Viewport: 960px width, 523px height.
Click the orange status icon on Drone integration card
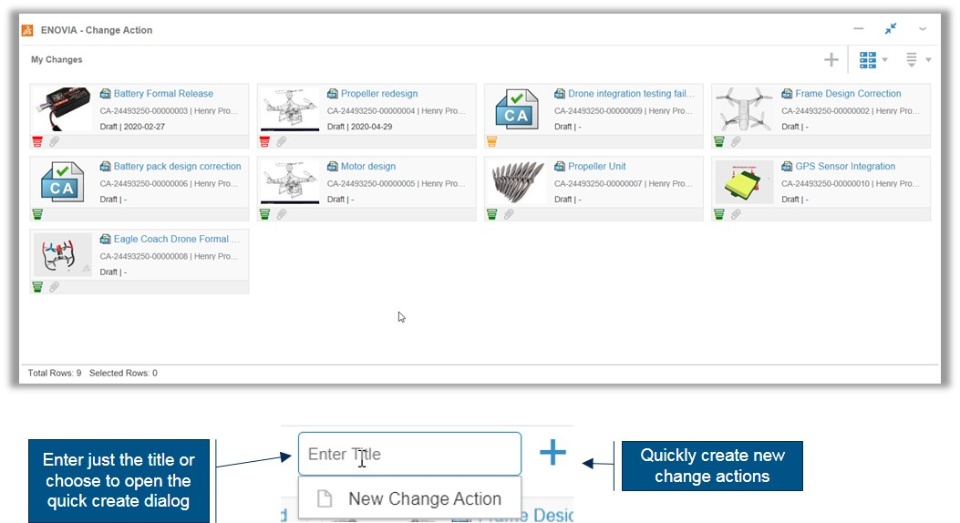pos(492,142)
